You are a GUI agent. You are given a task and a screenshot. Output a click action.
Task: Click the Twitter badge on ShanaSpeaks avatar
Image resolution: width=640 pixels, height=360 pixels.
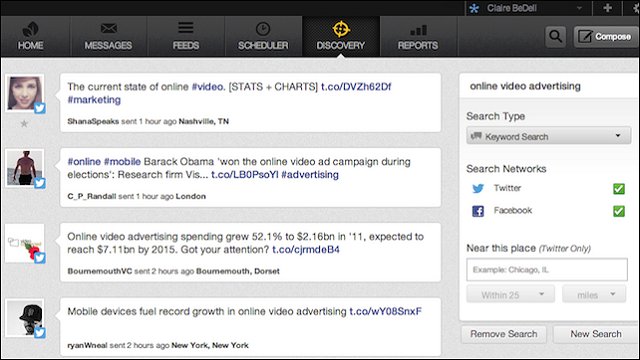tap(40, 108)
